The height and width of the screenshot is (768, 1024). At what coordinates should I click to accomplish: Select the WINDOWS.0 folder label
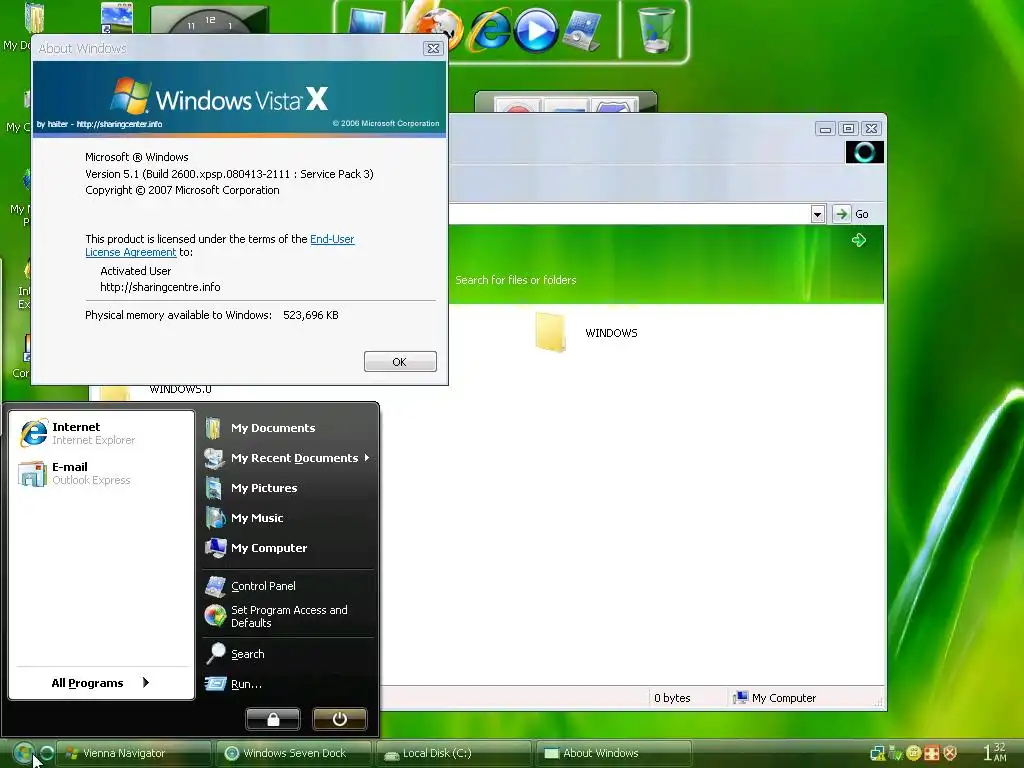pyautogui.click(x=180, y=389)
